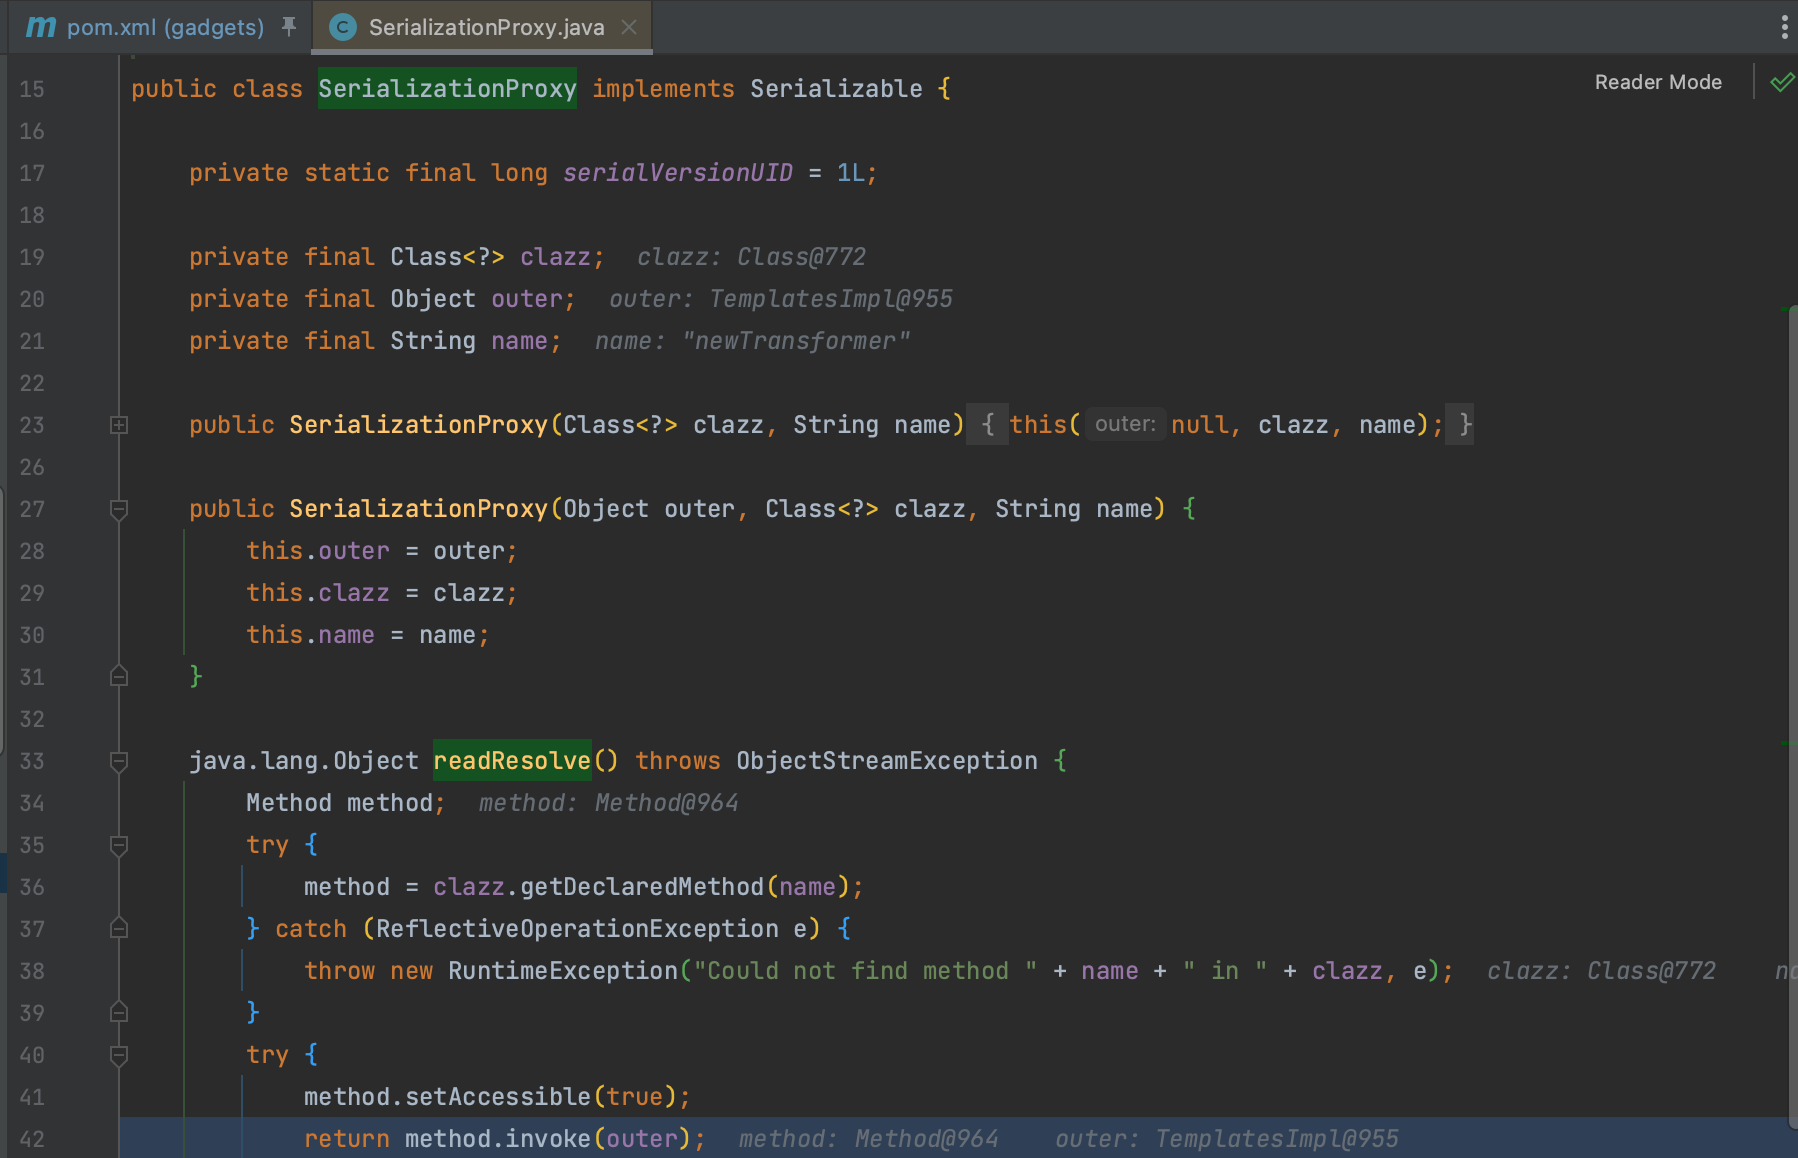Click inlay value 'outer: TemplatesImpl@955' on line 20
The image size is (1798, 1158).
click(x=780, y=299)
